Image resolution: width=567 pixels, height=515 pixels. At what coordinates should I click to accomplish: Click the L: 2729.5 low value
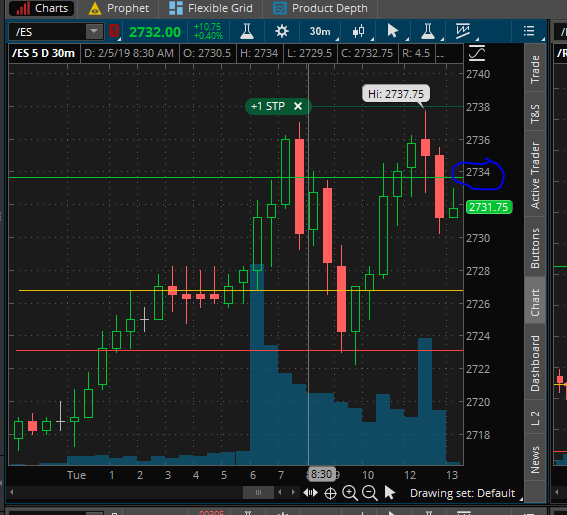click(x=310, y=53)
